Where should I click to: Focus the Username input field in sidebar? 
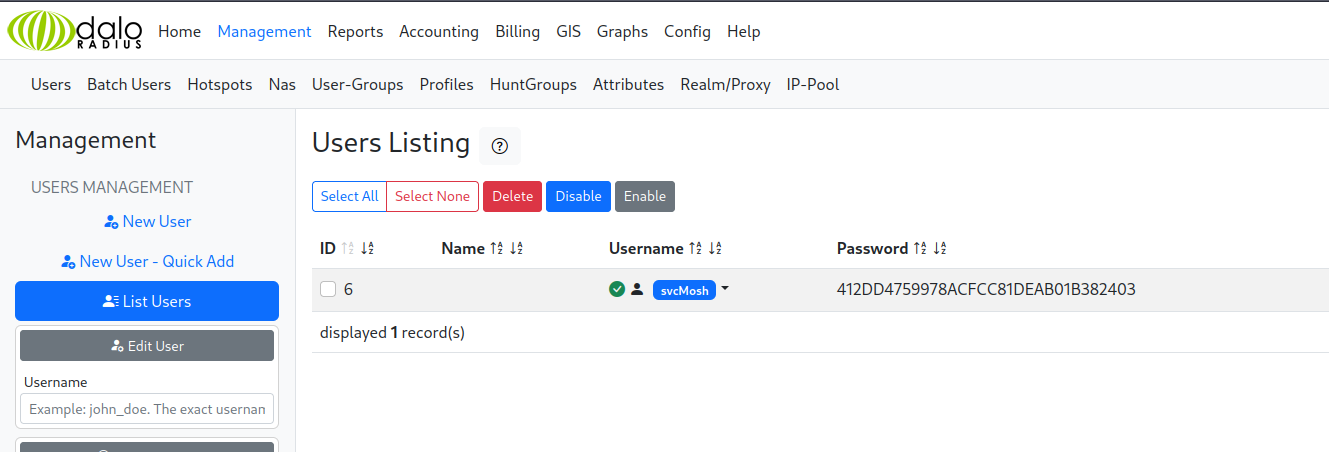[x=147, y=409]
